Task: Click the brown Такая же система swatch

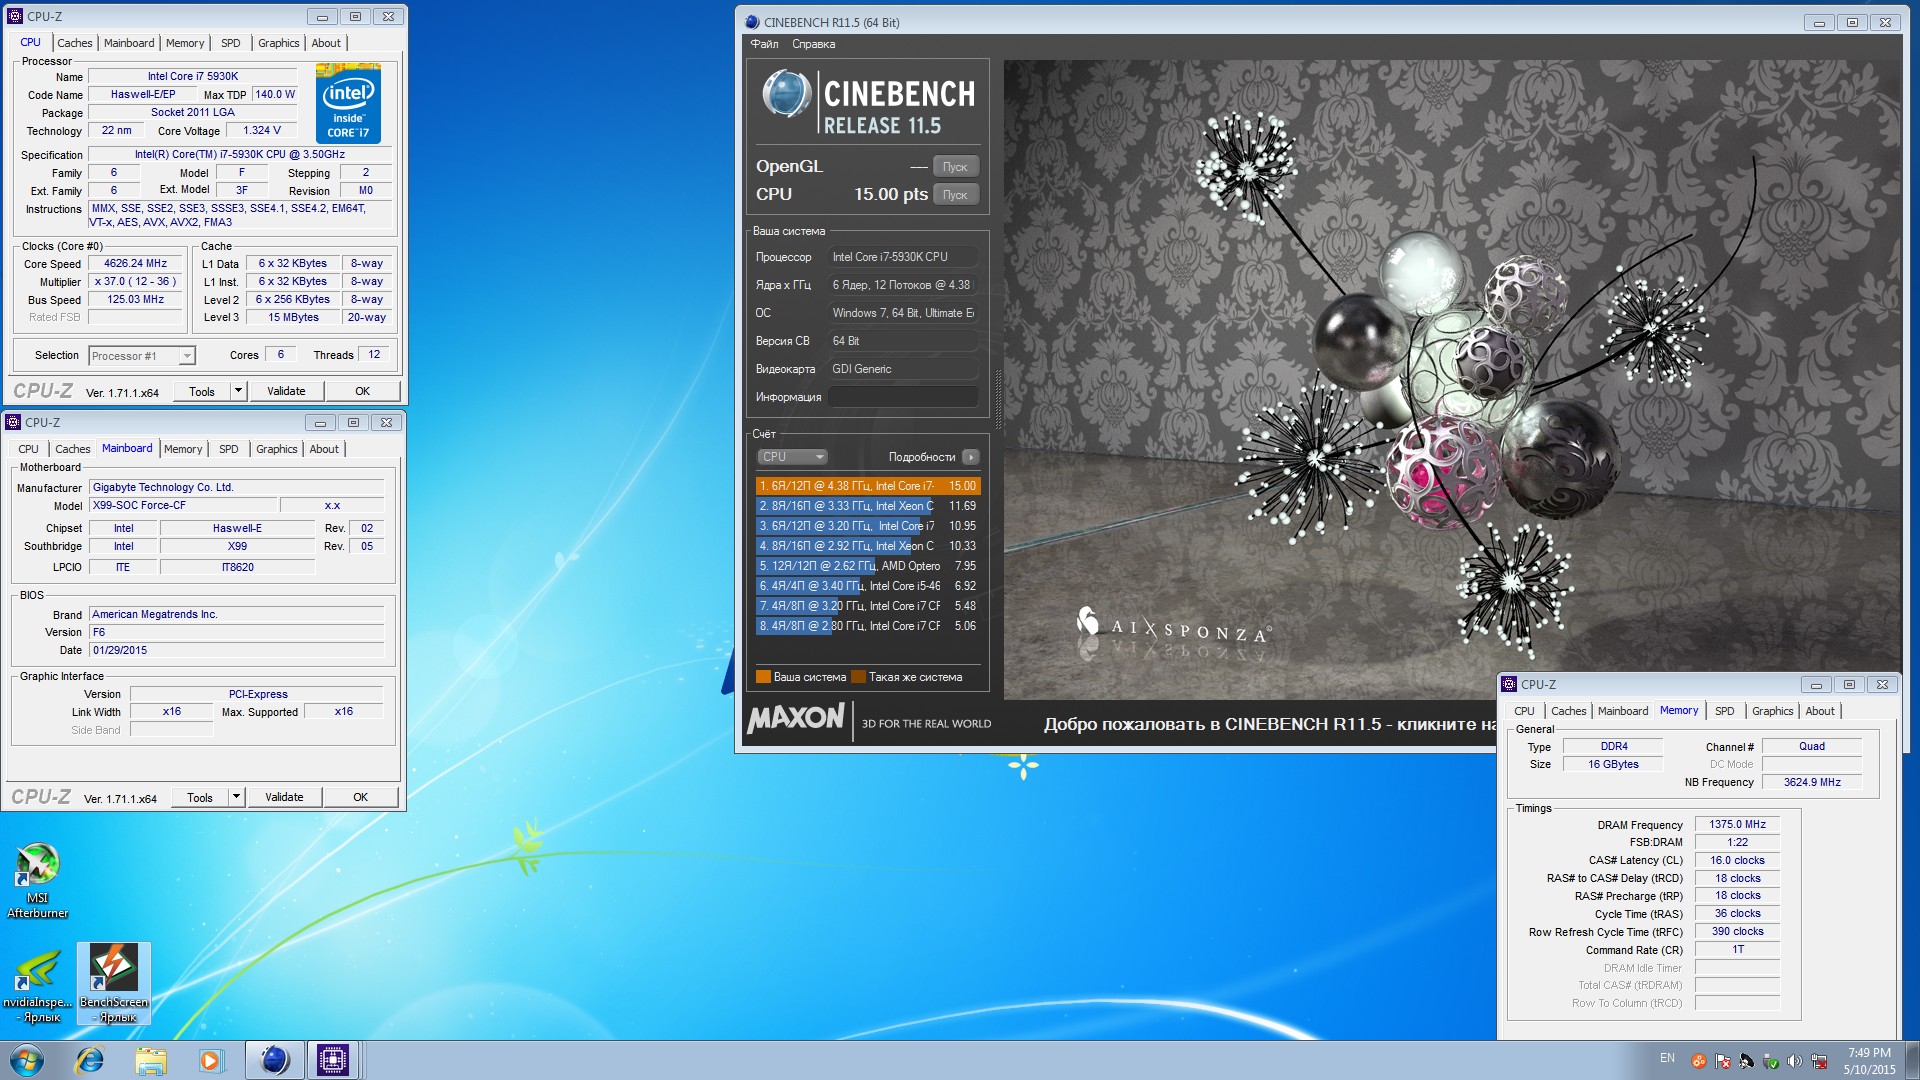Action: [x=858, y=677]
